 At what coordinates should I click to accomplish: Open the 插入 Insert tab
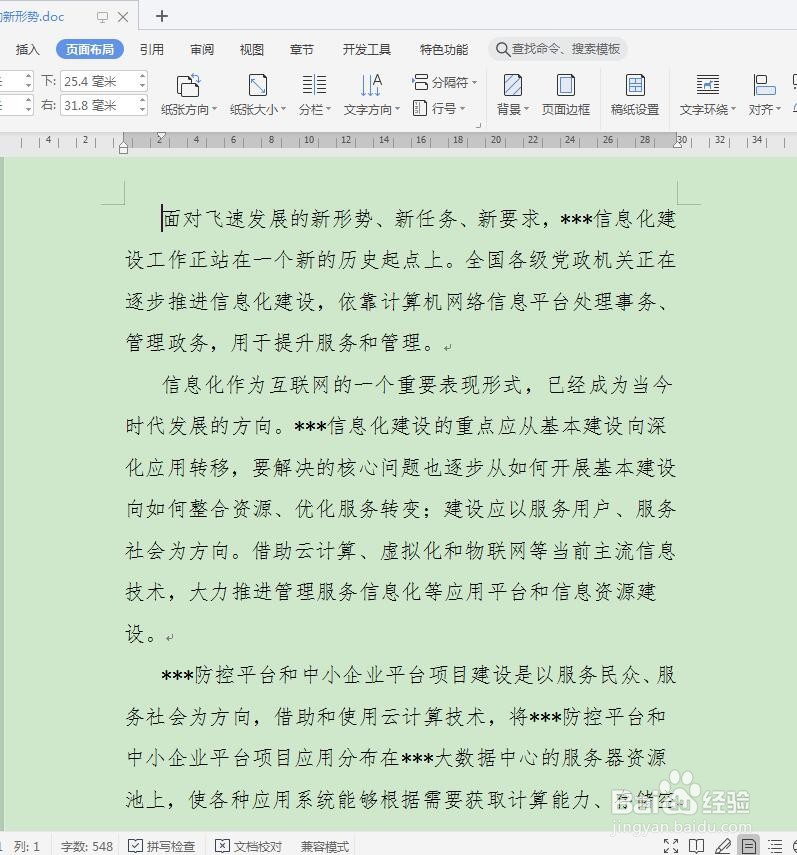pos(27,50)
